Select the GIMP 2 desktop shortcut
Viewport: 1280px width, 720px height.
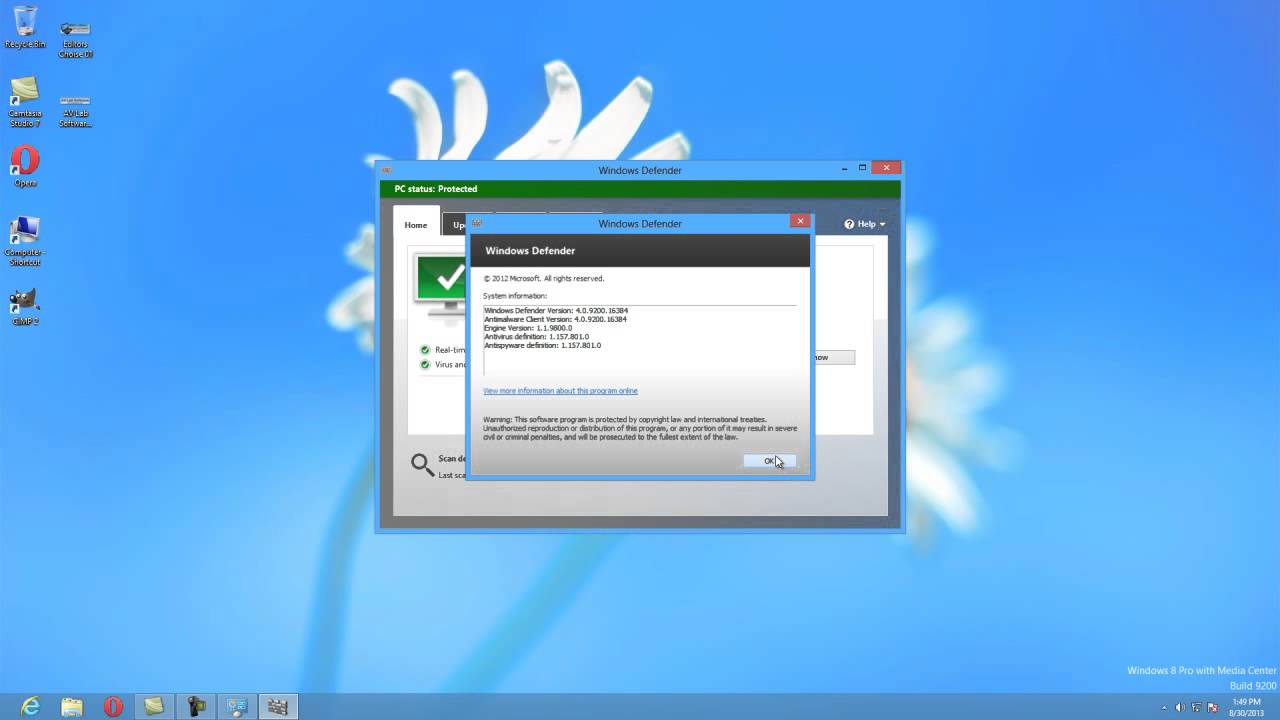pyautogui.click(x=25, y=308)
